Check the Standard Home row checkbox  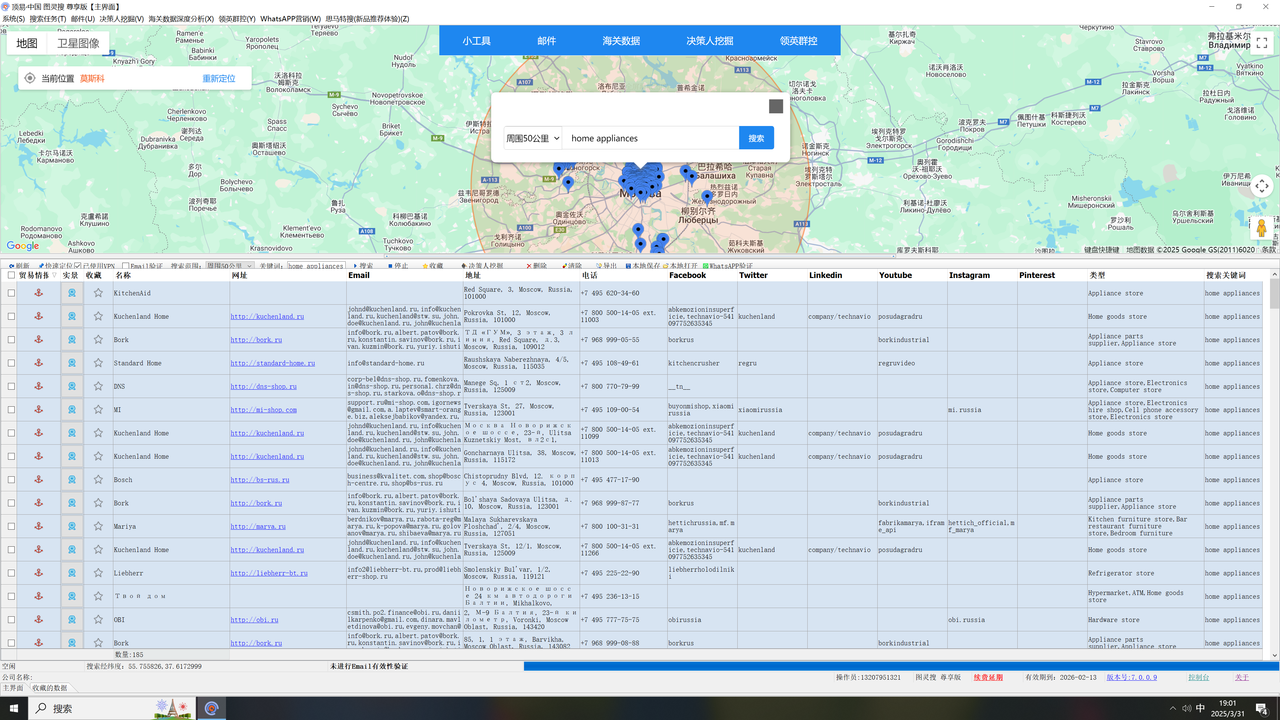click(x=11, y=363)
